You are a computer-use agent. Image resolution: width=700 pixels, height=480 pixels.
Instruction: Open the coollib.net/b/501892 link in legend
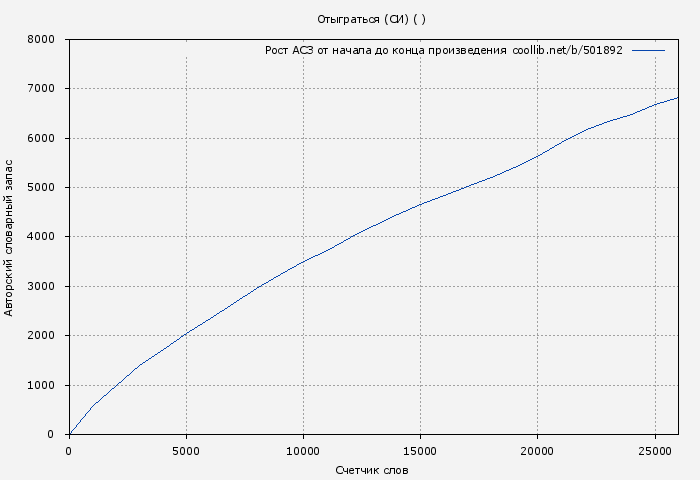567,50
